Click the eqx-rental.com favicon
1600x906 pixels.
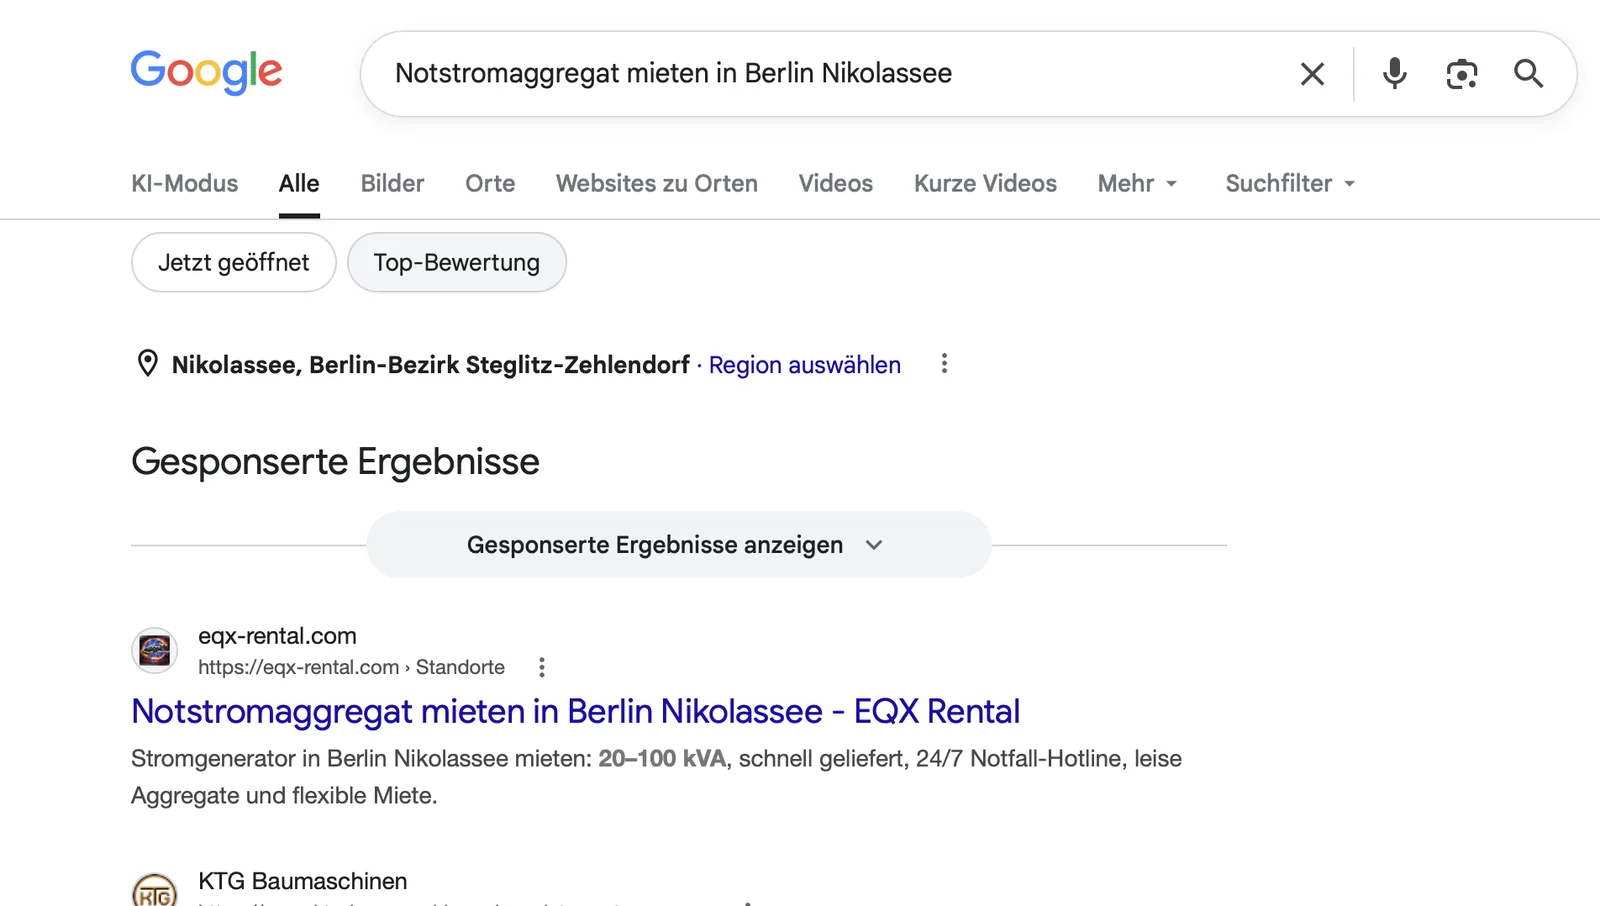tap(155, 651)
